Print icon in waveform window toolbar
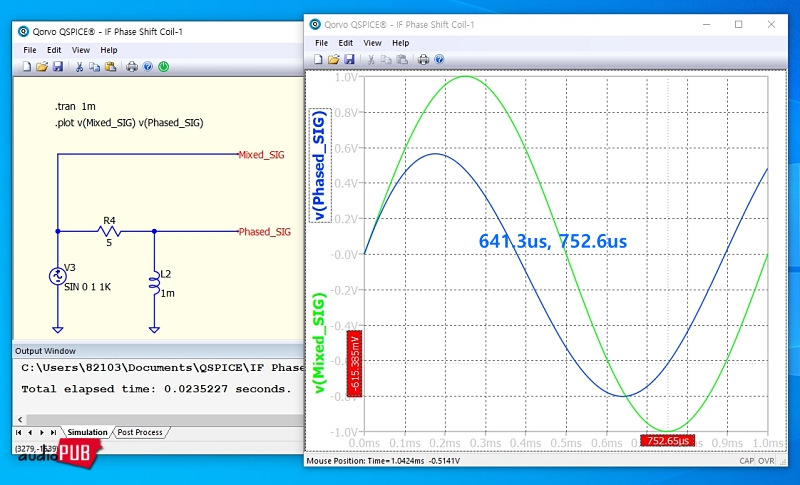 pyautogui.click(x=423, y=60)
